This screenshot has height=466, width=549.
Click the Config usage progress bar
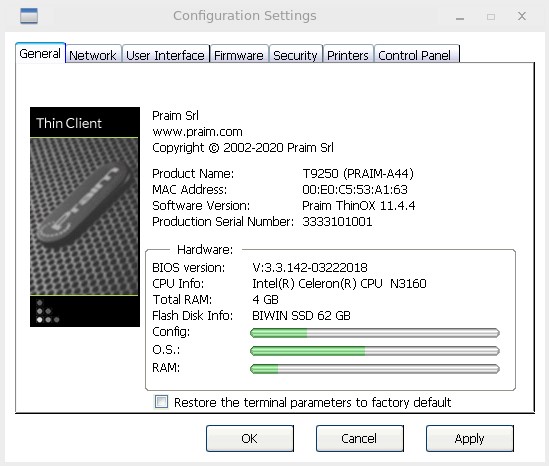click(x=375, y=333)
